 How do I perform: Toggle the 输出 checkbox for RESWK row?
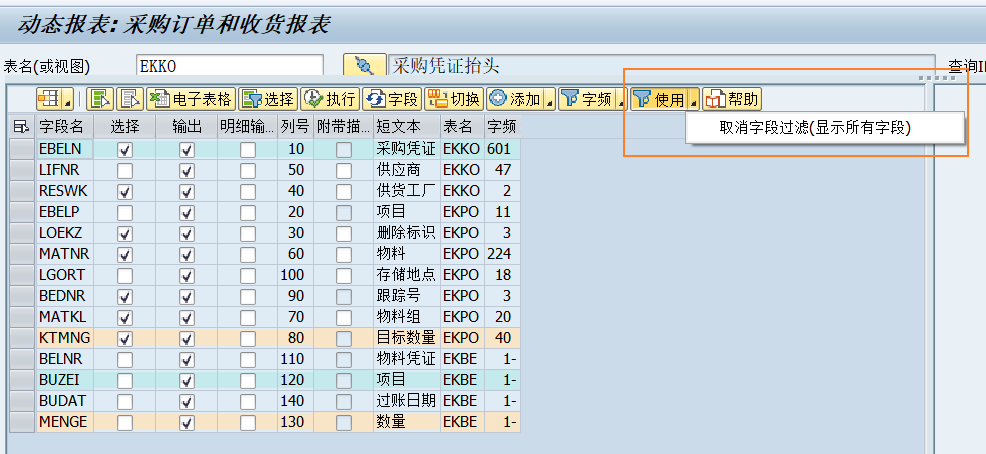pyautogui.click(x=187, y=191)
